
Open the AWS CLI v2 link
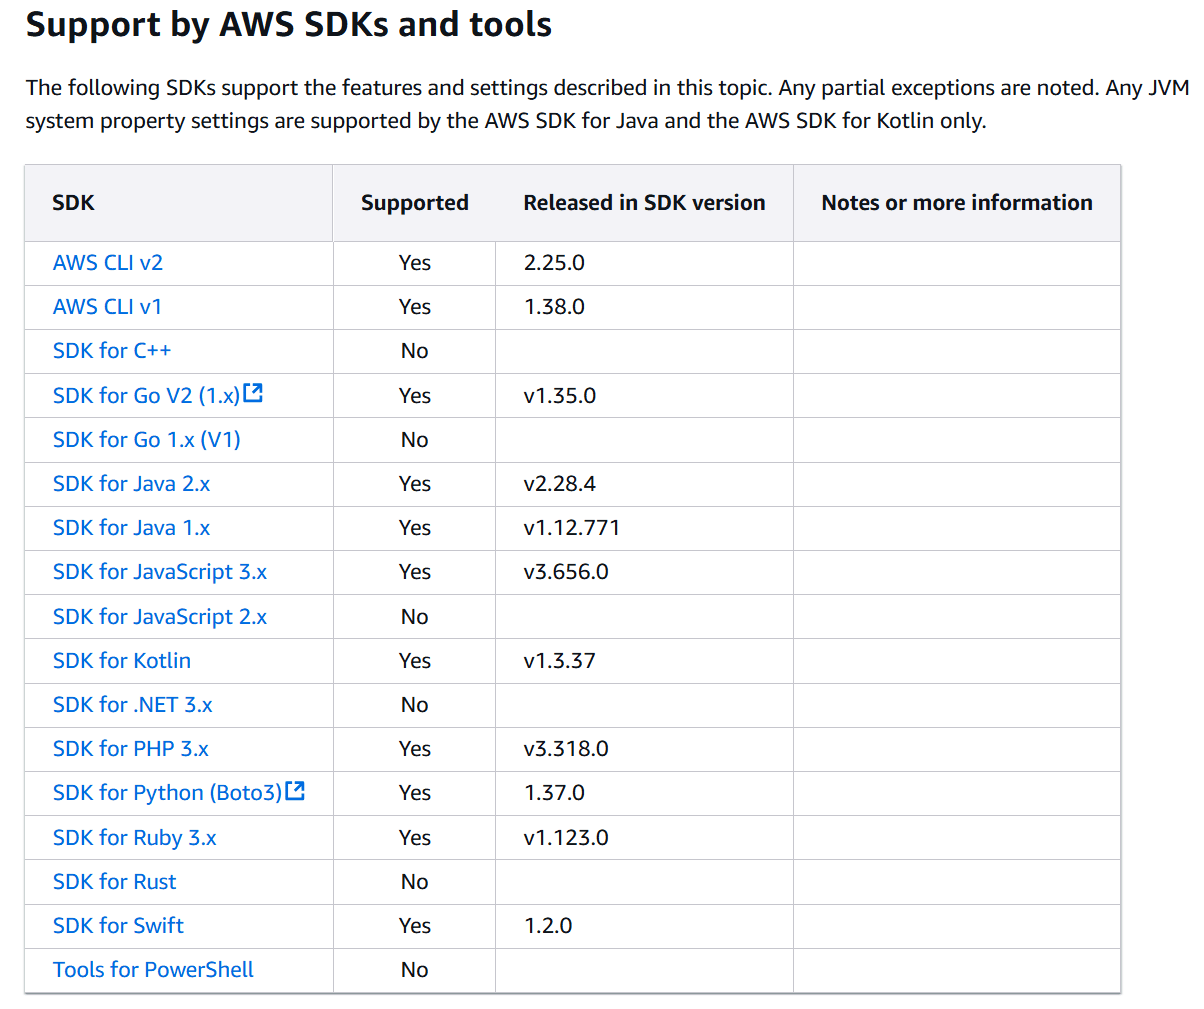[x=108, y=263]
